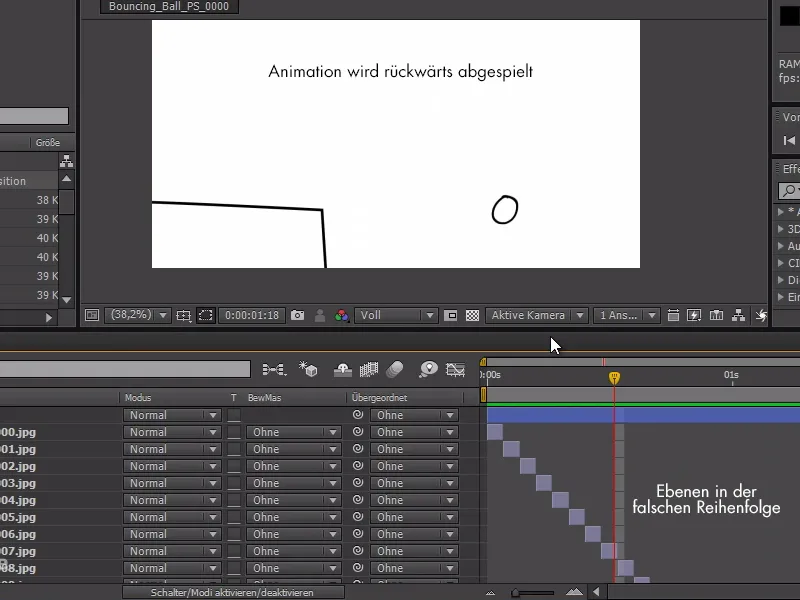The image size is (800, 600).
Task: Click the Modus column header
Action: pos(138,397)
